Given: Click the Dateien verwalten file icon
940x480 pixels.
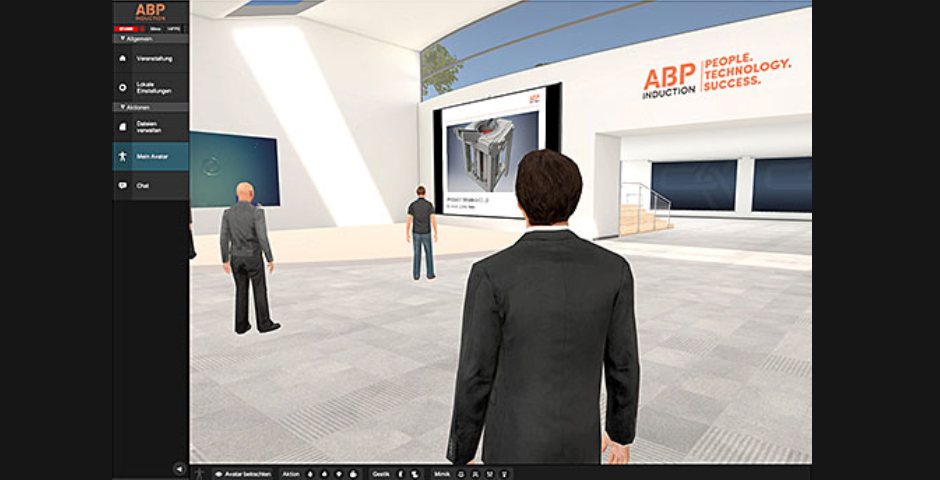Looking at the screenshot, I should tap(123, 127).
